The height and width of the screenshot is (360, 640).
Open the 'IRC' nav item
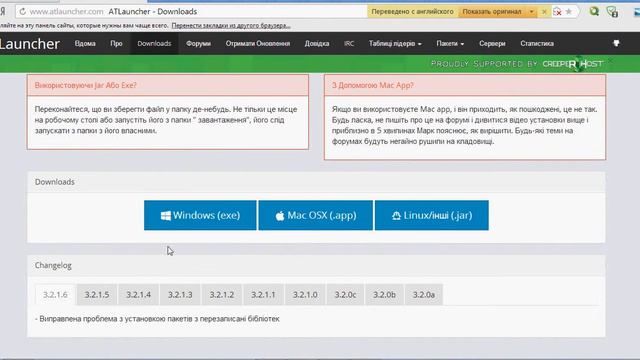pyautogui.click(x=349, y=43)
